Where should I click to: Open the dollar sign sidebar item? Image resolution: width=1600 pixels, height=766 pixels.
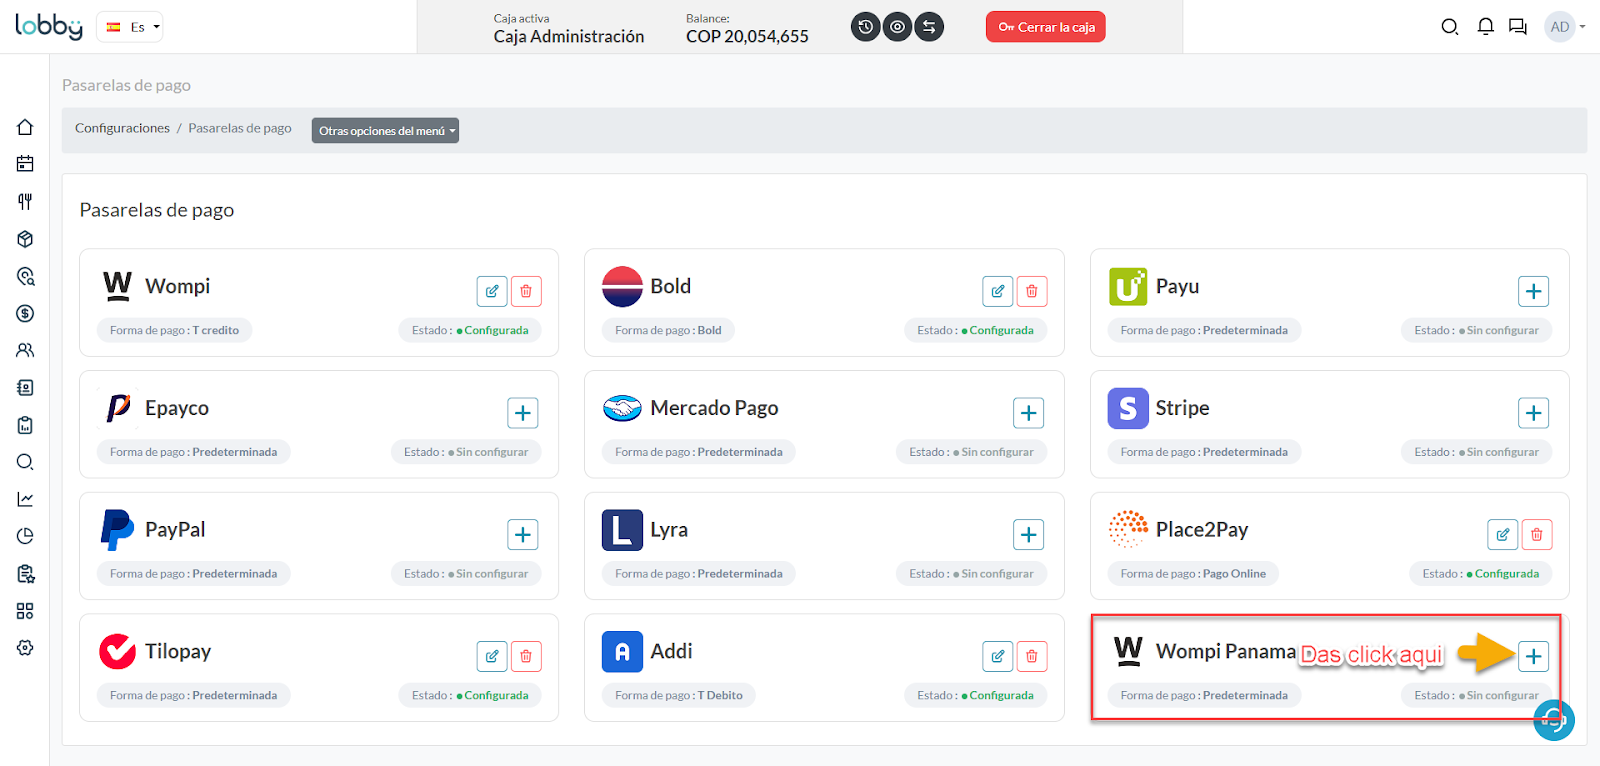(x=25, y=314)
